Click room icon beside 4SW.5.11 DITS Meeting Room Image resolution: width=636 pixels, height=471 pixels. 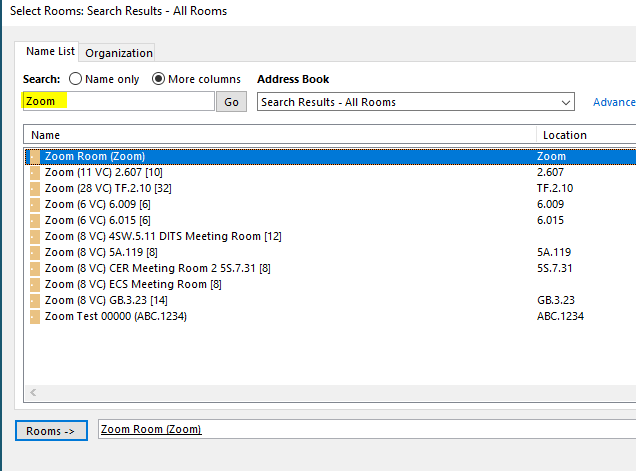tap(35, 237)
